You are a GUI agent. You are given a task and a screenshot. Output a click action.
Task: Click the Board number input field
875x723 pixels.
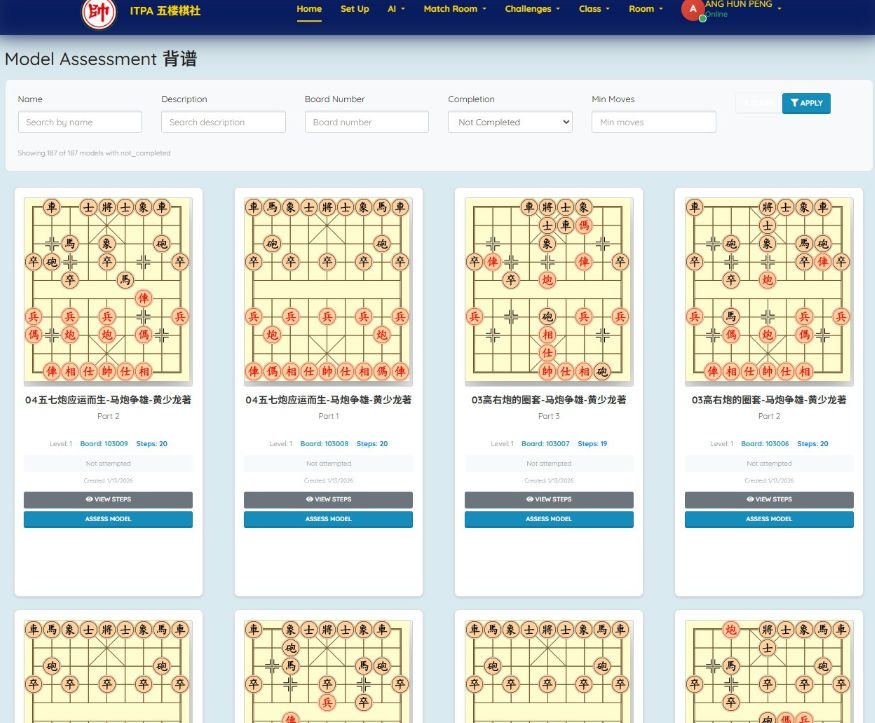[x=367, y=122]
